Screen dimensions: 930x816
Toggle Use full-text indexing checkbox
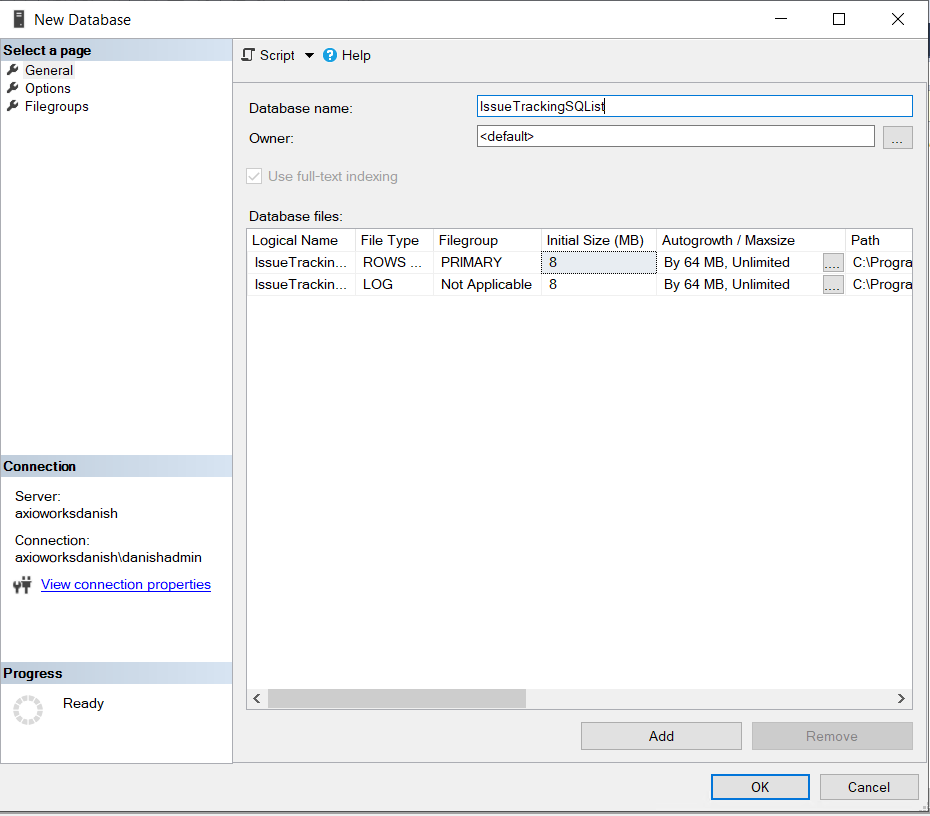(254, 176)
